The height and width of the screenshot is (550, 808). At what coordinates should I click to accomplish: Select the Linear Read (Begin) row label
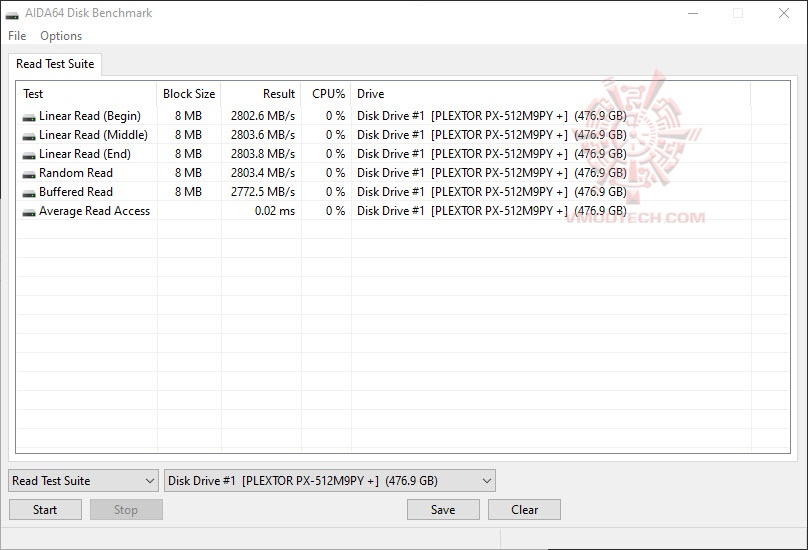coord(90,116)
